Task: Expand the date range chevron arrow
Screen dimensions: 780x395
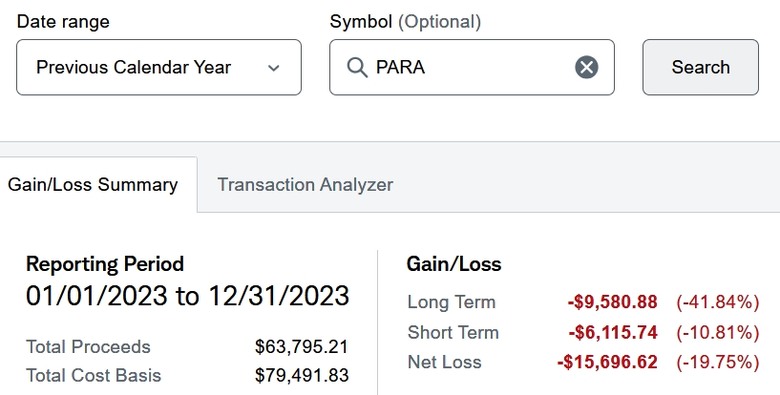Action: [x=274, y=68]
